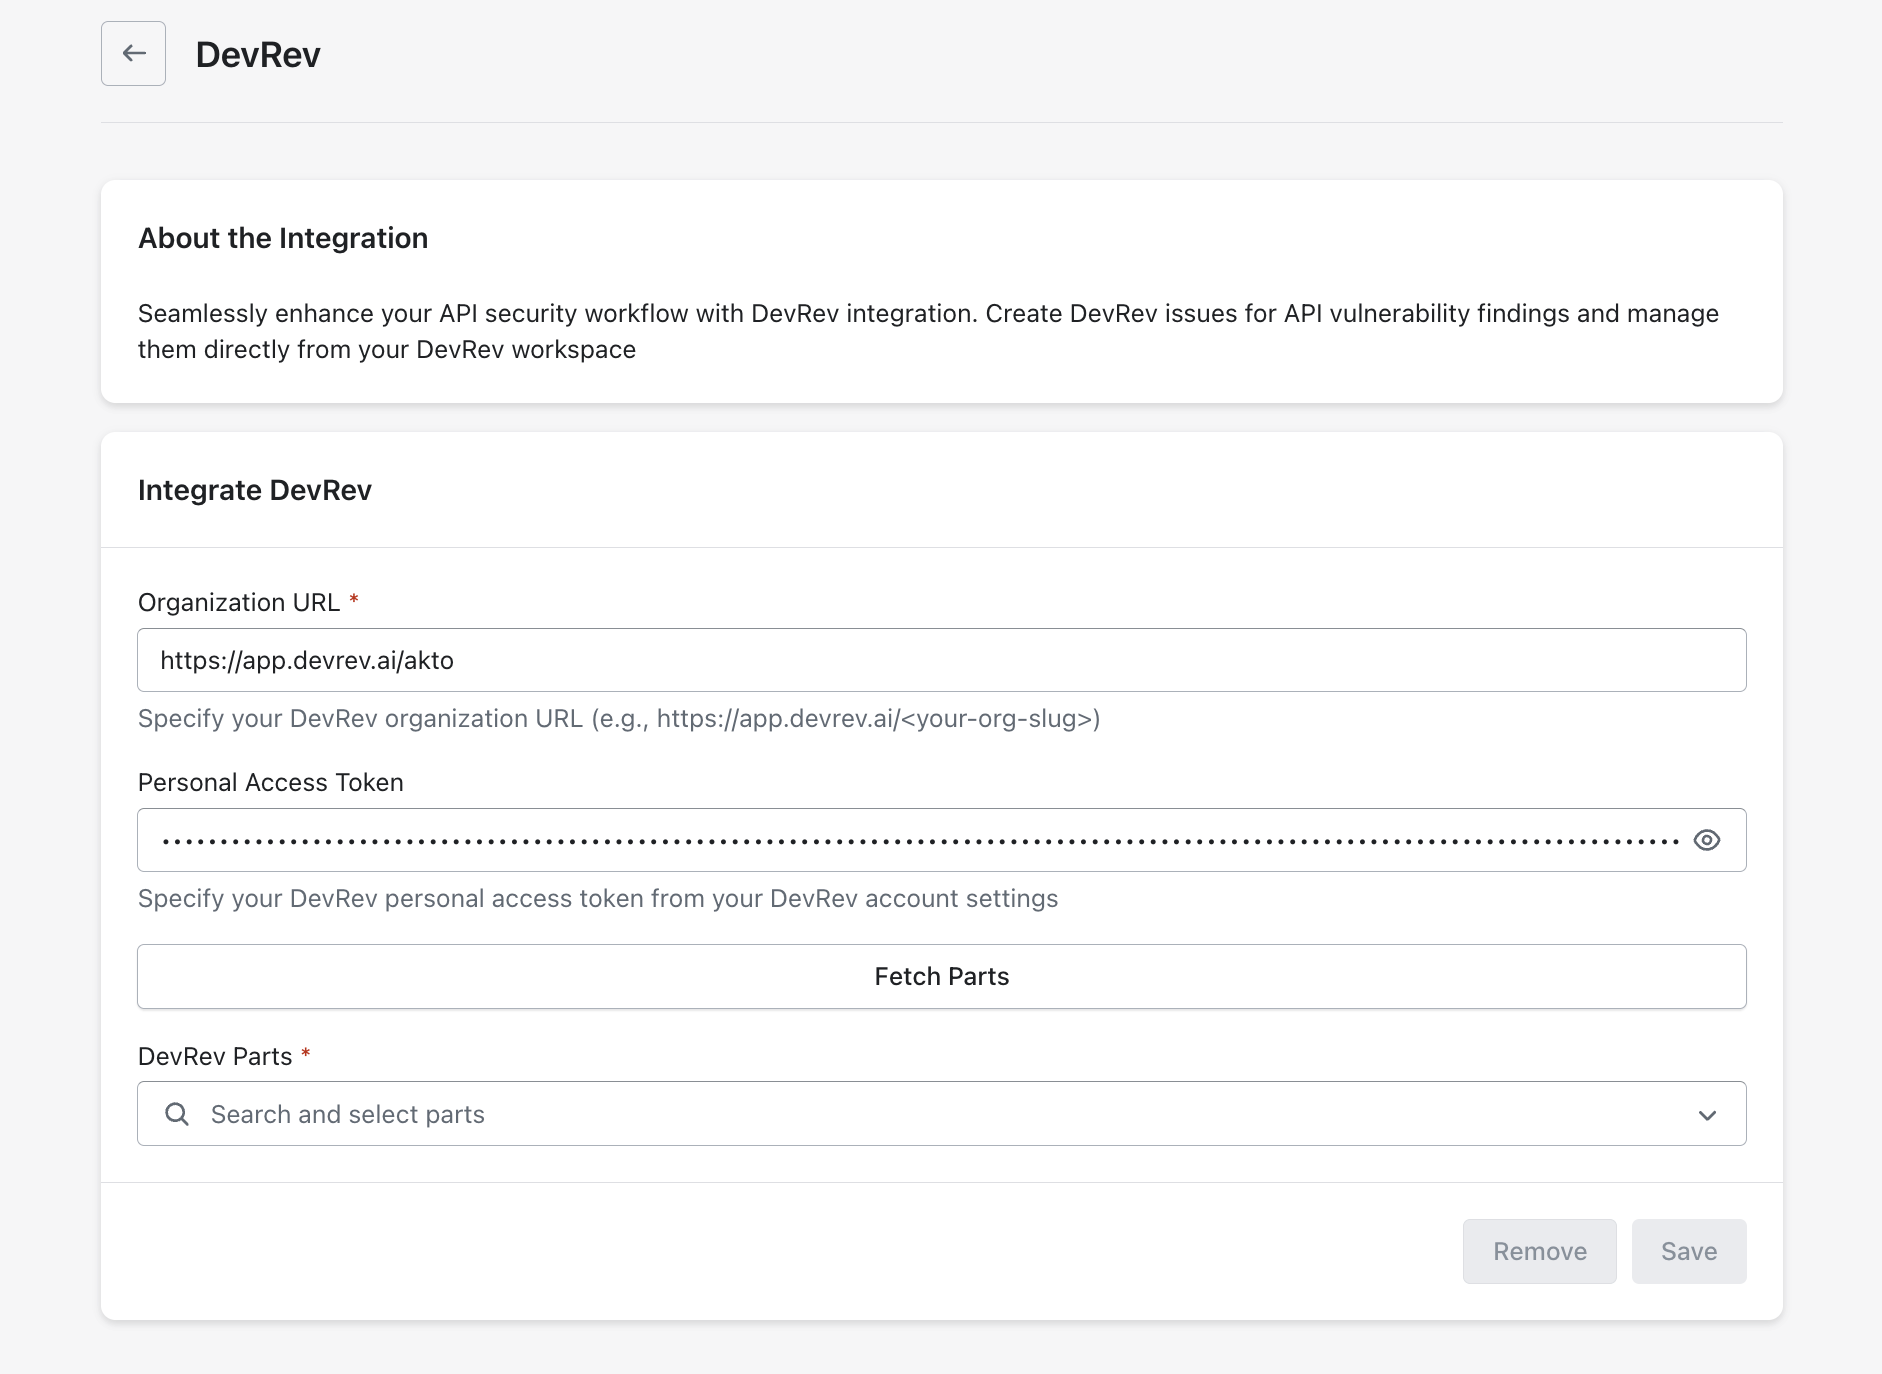Show the Personal Access Token with eye icon
This screenshot has height=1374, width=1882.
point(1706,840)
